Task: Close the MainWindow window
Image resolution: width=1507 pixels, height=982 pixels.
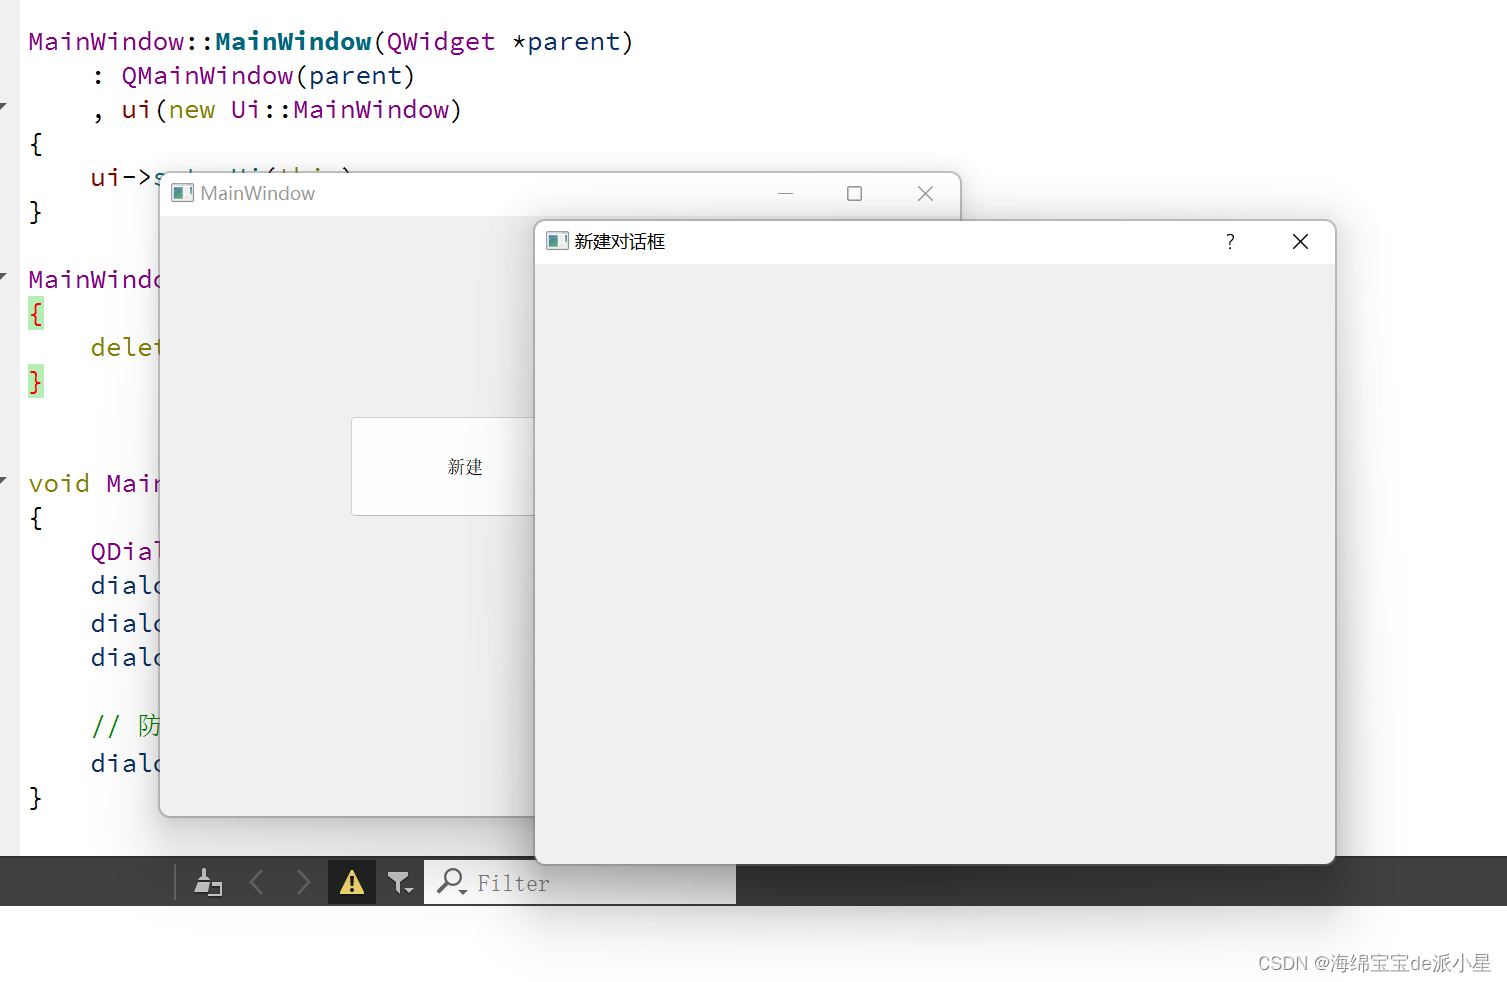Action: click(x=925, y=193)
